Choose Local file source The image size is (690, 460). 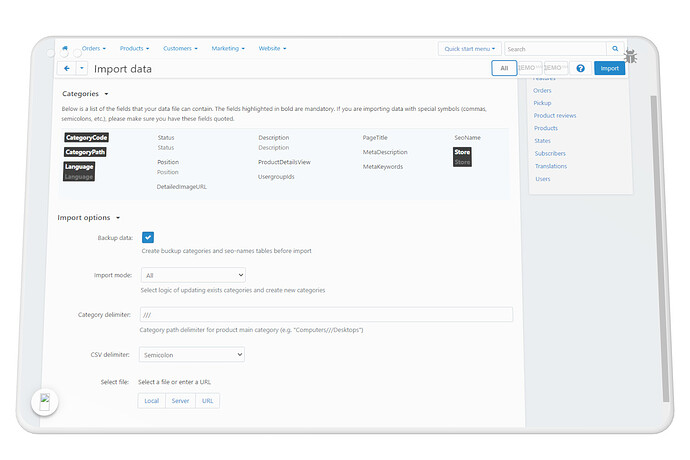(x=151, y=401)
